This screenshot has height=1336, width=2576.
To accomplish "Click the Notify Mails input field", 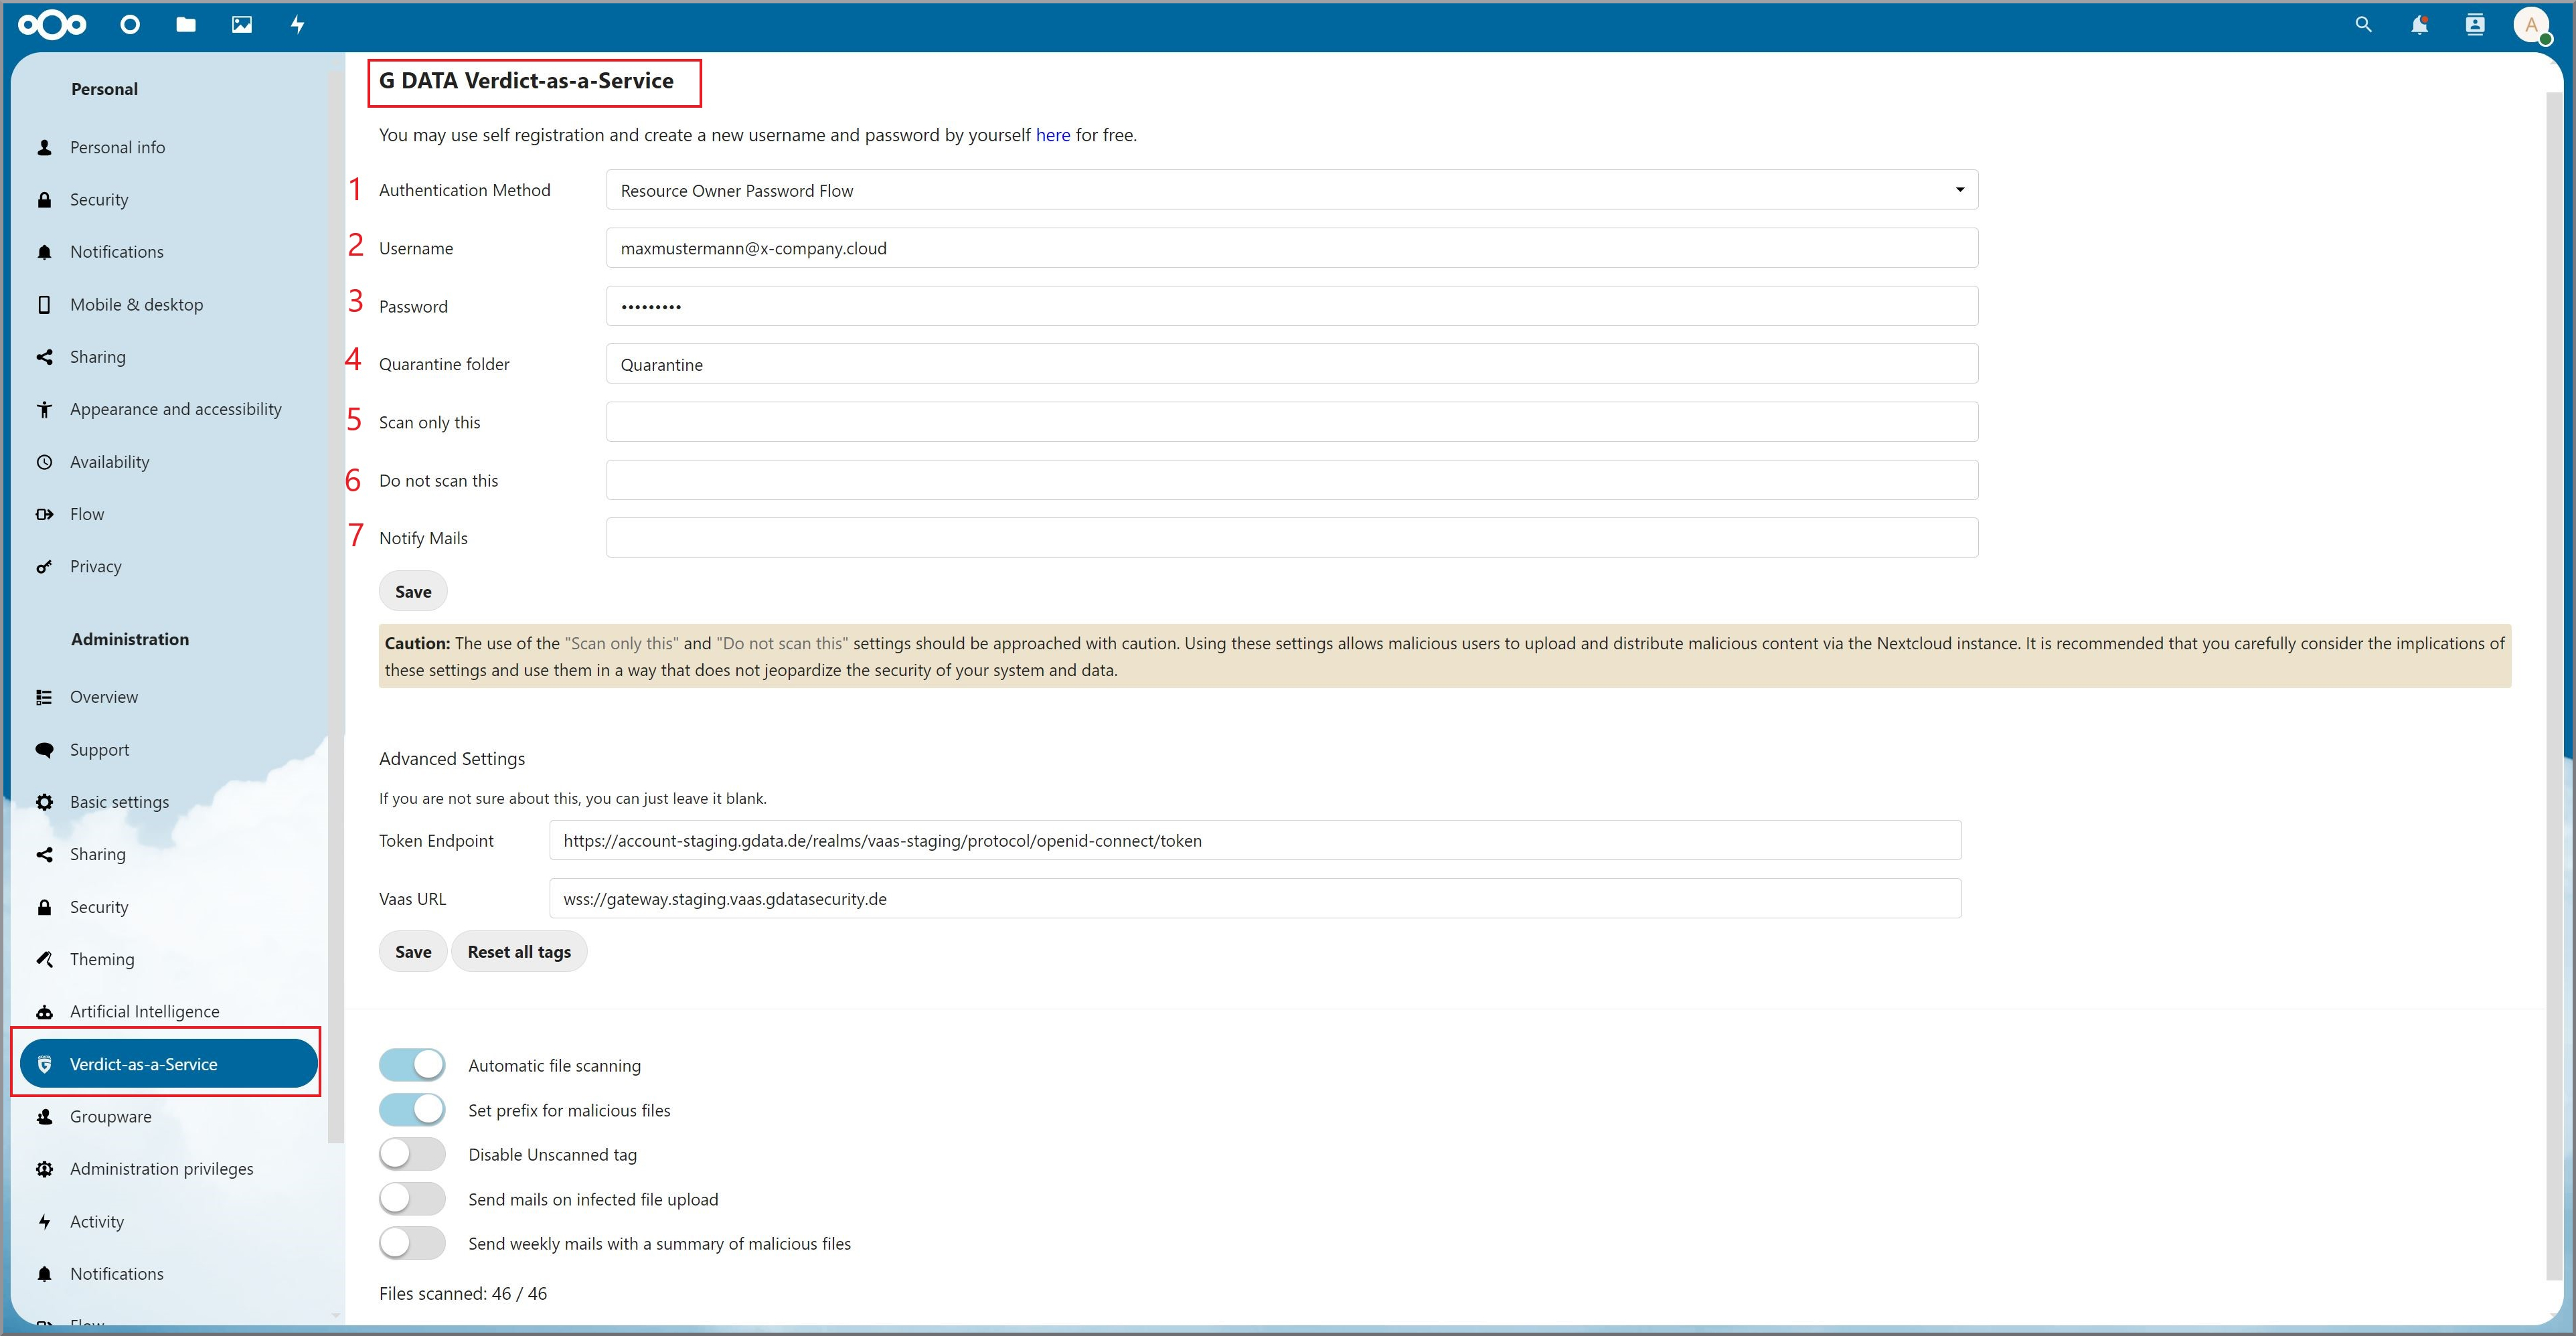I will pos(1290,538).
